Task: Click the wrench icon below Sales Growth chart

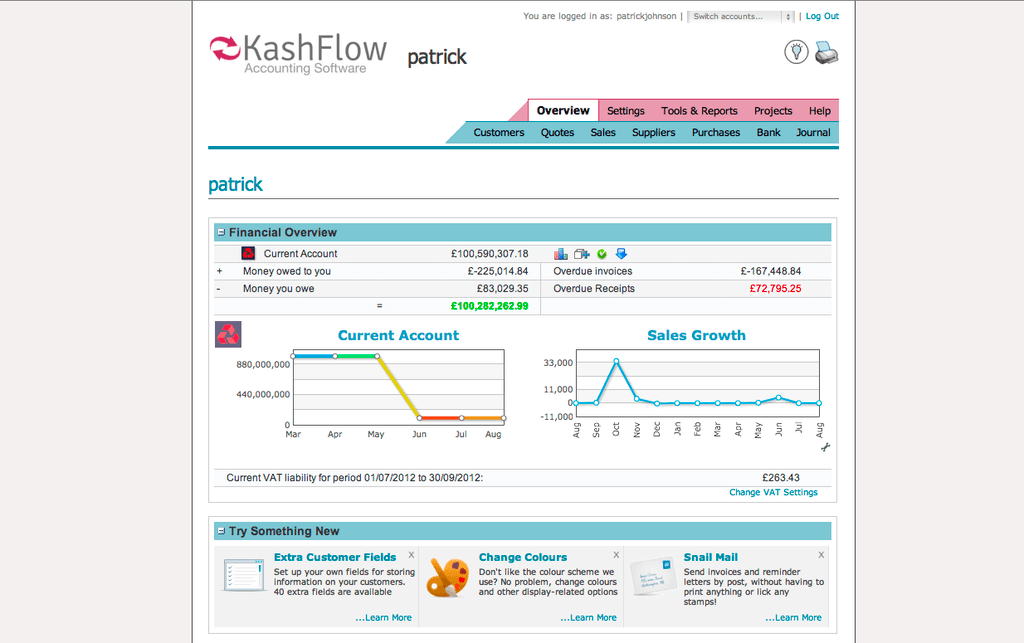Action: tap(825, 447)
